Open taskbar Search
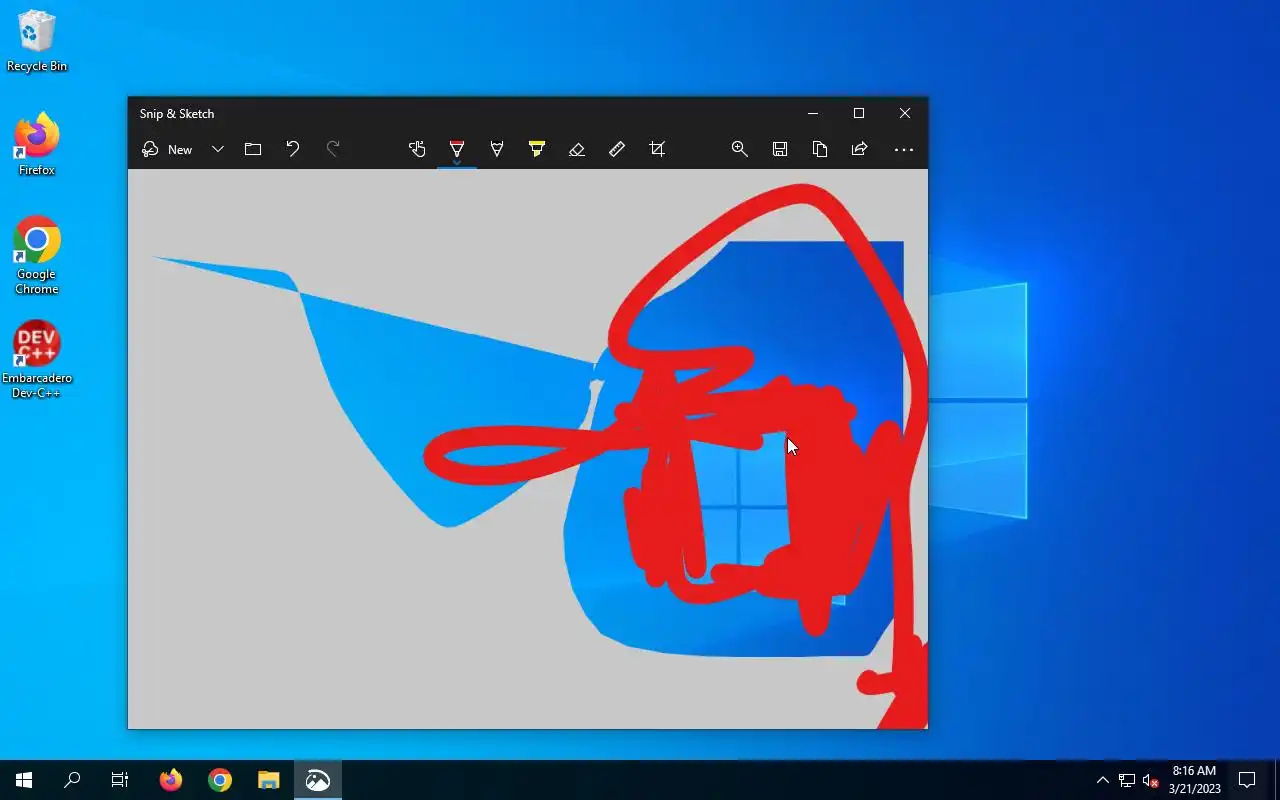This screenshot has height=800, width=1280. [72, 780]
